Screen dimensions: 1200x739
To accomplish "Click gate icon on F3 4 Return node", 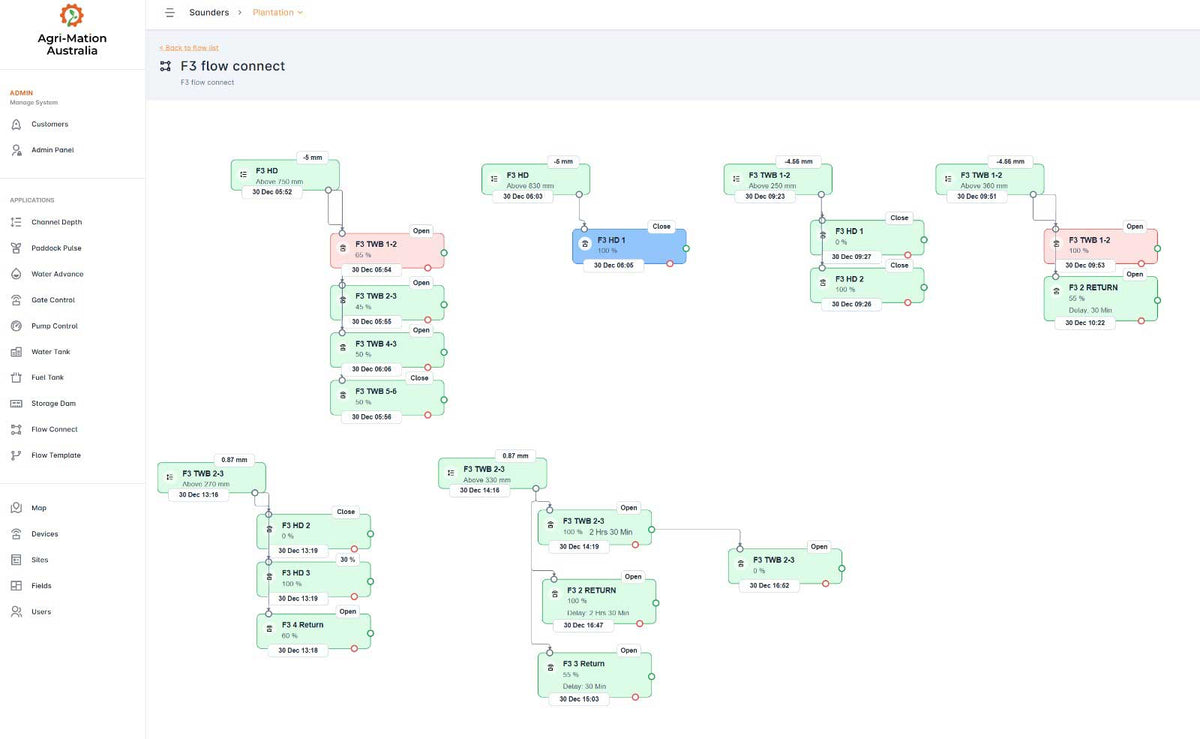I will pos(269,630).
